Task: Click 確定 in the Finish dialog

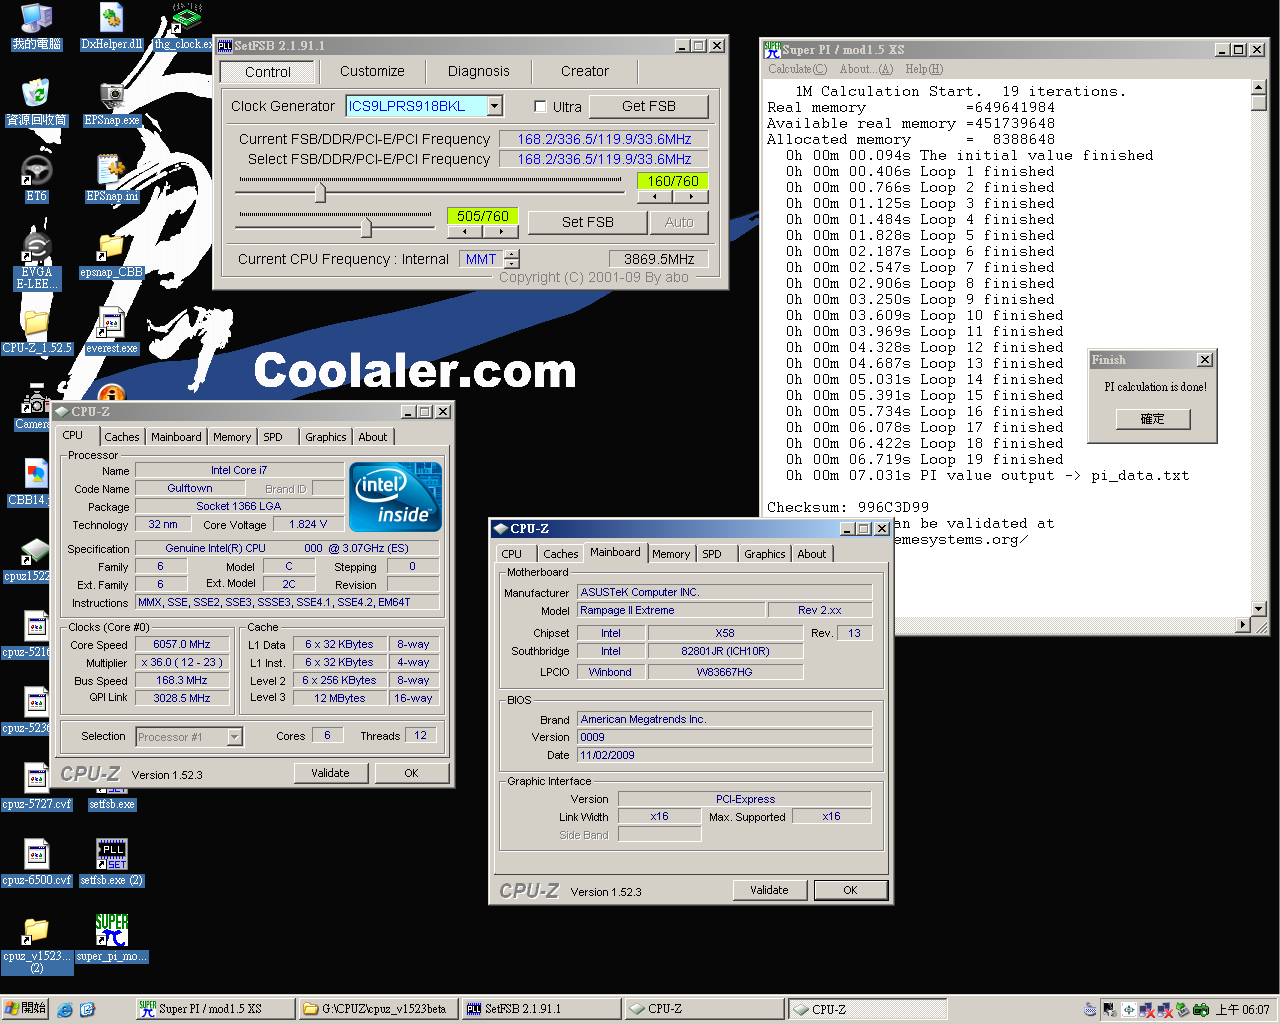Action: pos(1153,419)
